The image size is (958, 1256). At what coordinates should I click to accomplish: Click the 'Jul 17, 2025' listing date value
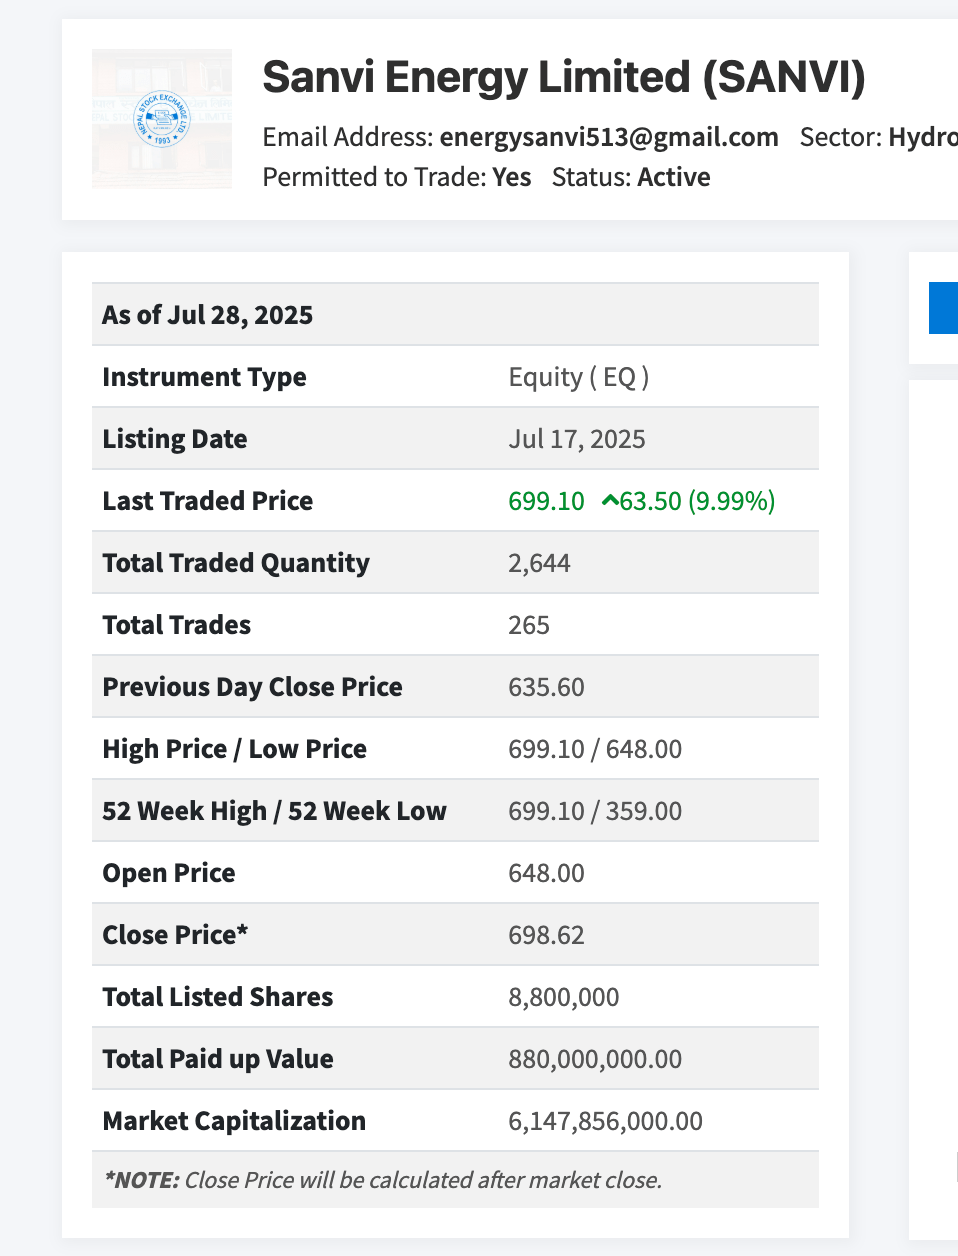pyautogui.click(x=577, y=439)
